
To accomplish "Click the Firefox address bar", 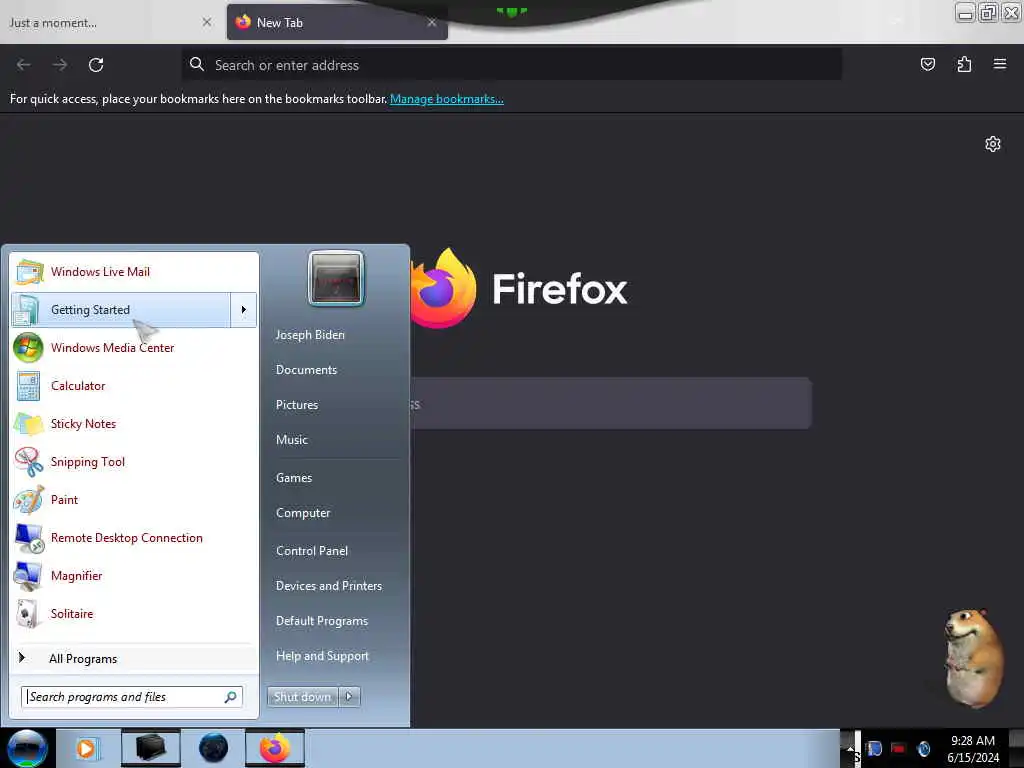I will click(x=512, y=65).
